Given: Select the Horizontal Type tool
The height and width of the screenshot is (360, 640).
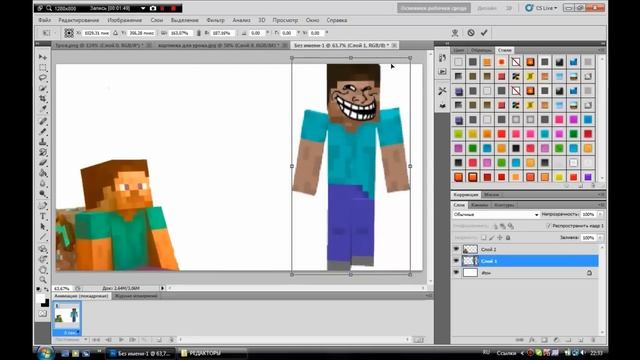Looking at the screenshot, I should coord(42,216).
